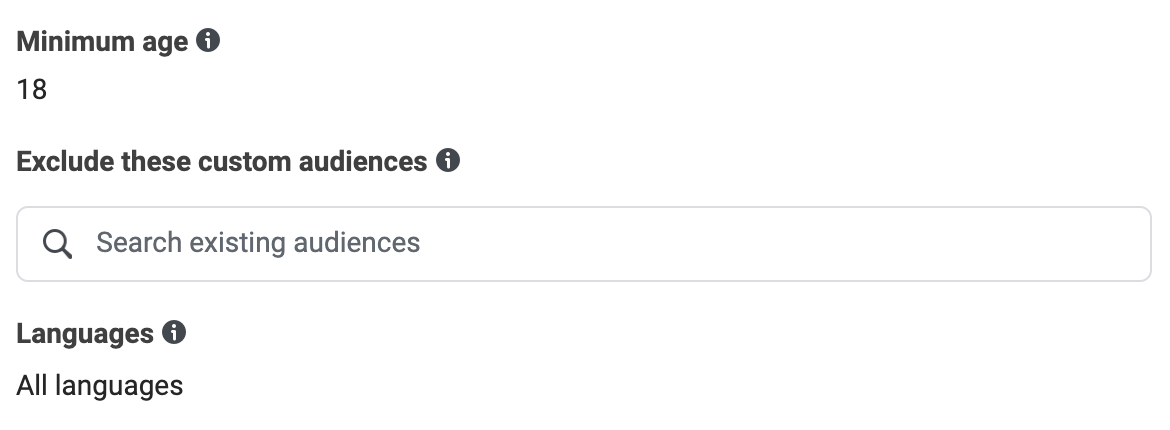Click the Exclude these custom audiences label

[x=222, y=161]
